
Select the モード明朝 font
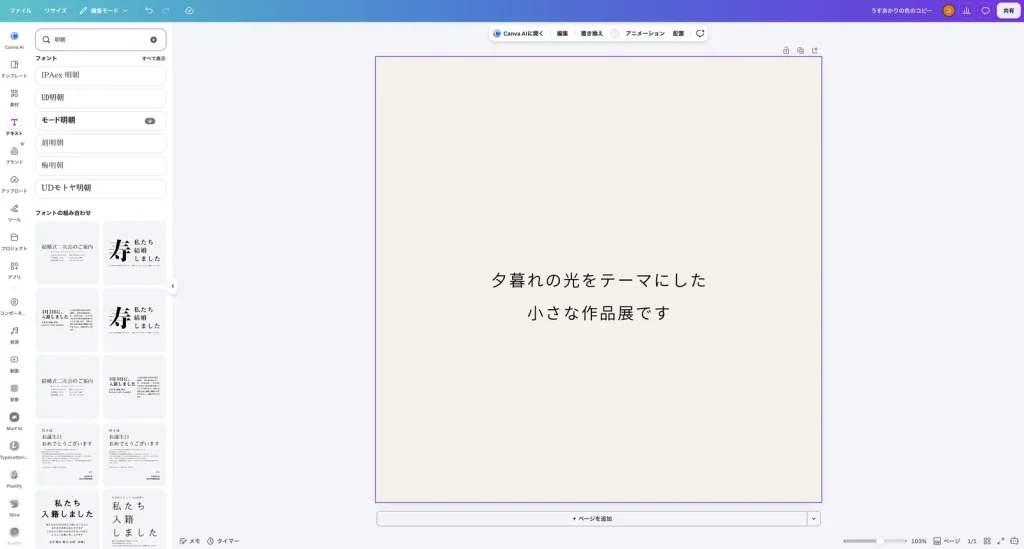point(101,120)
